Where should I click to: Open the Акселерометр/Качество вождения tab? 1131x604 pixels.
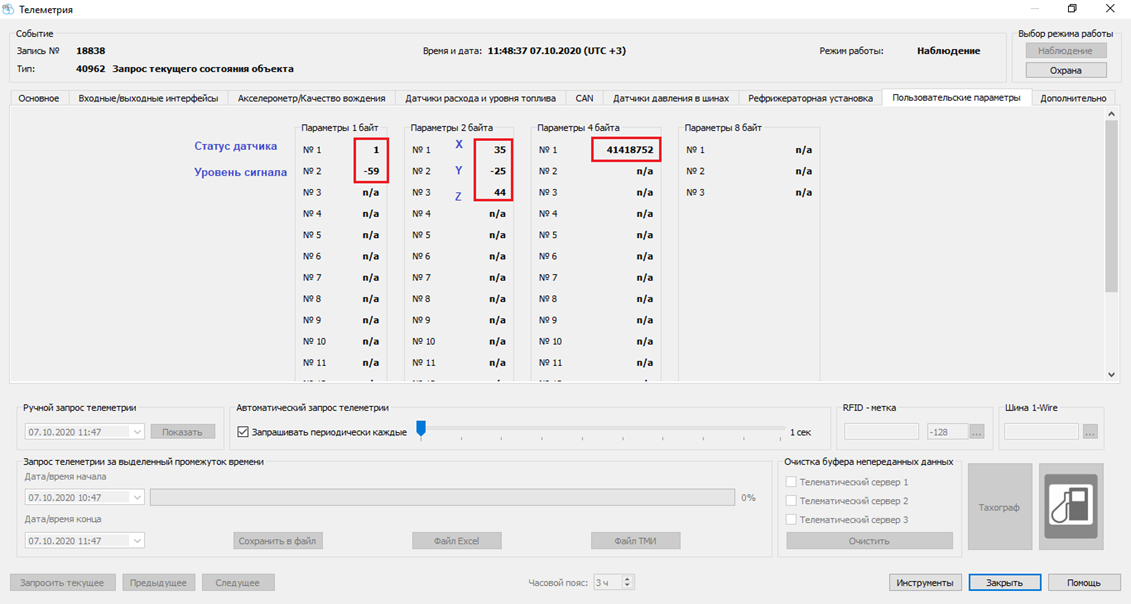(x=311, y=98)
